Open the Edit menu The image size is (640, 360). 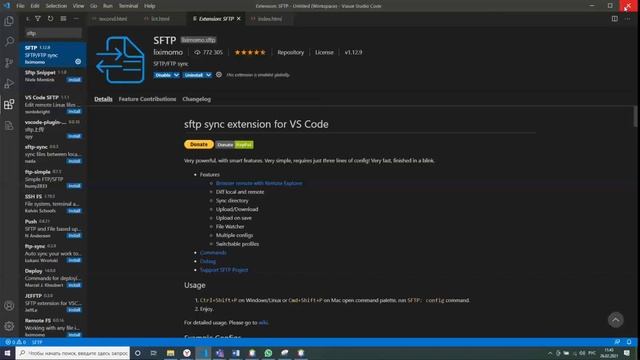point(35,6)
